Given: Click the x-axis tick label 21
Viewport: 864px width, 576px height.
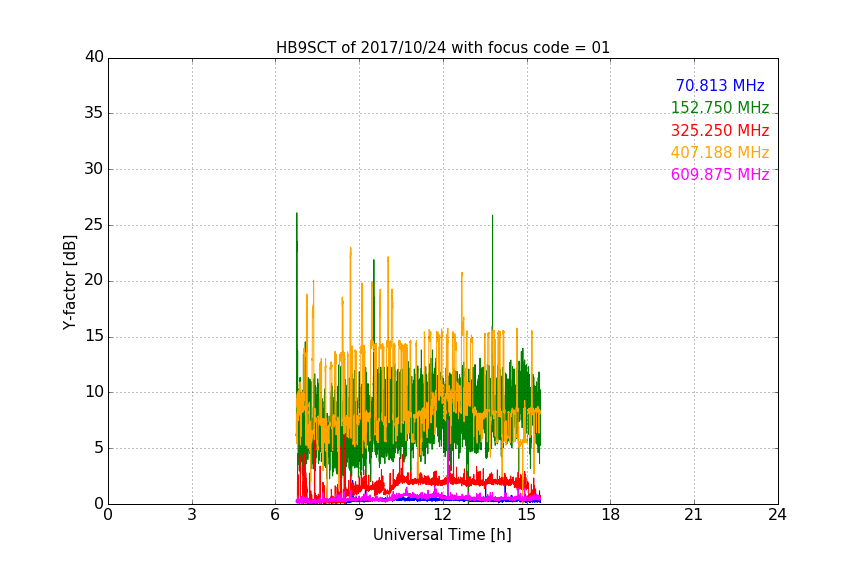Looking at the screenshot, I should point(694,515).
